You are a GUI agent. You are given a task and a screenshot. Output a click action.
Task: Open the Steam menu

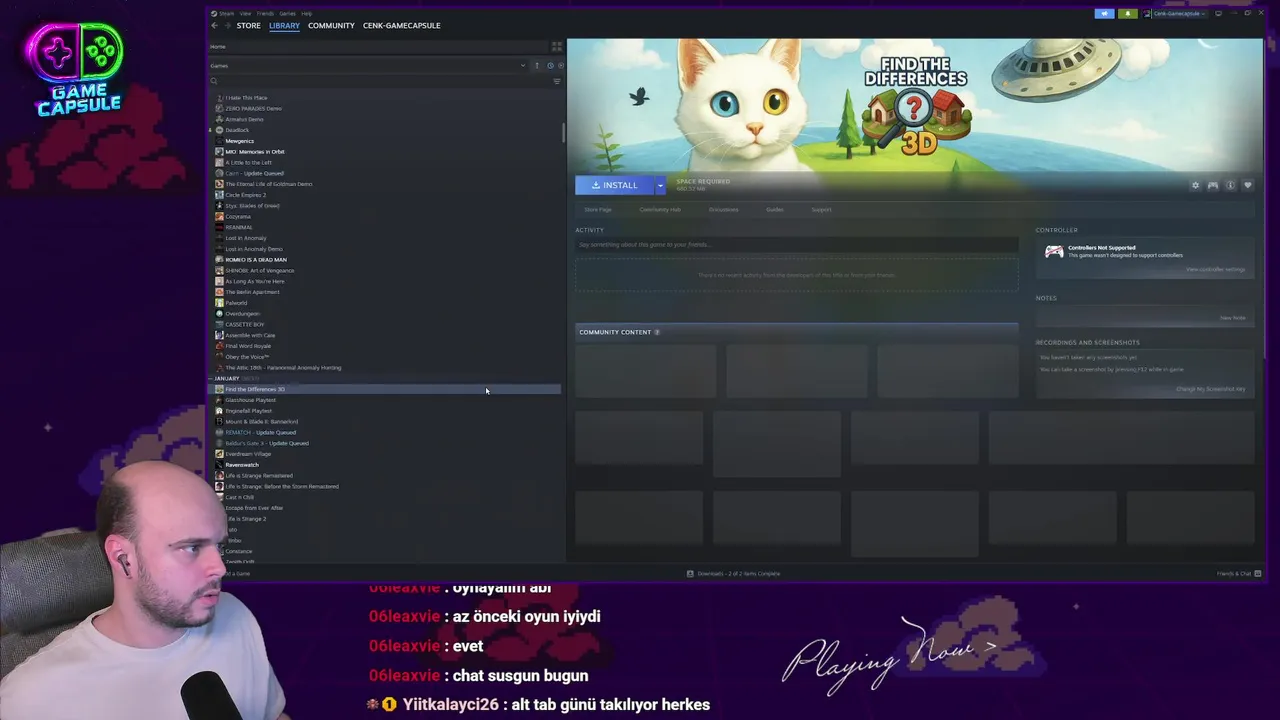[x=224, y=13]
